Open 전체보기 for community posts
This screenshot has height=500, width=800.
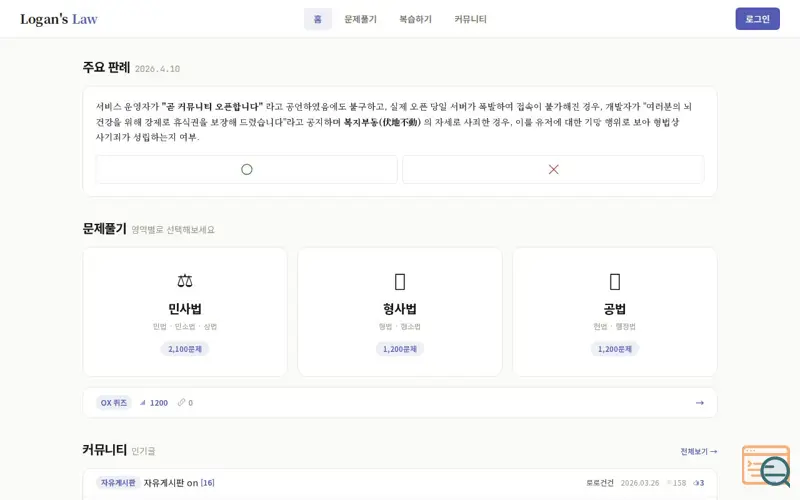[698, 452]
